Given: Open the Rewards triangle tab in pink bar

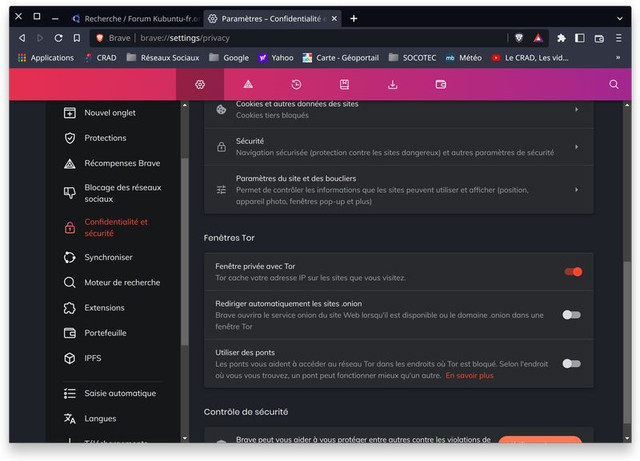Looking at the screenshot, I should tap(248, 85).
